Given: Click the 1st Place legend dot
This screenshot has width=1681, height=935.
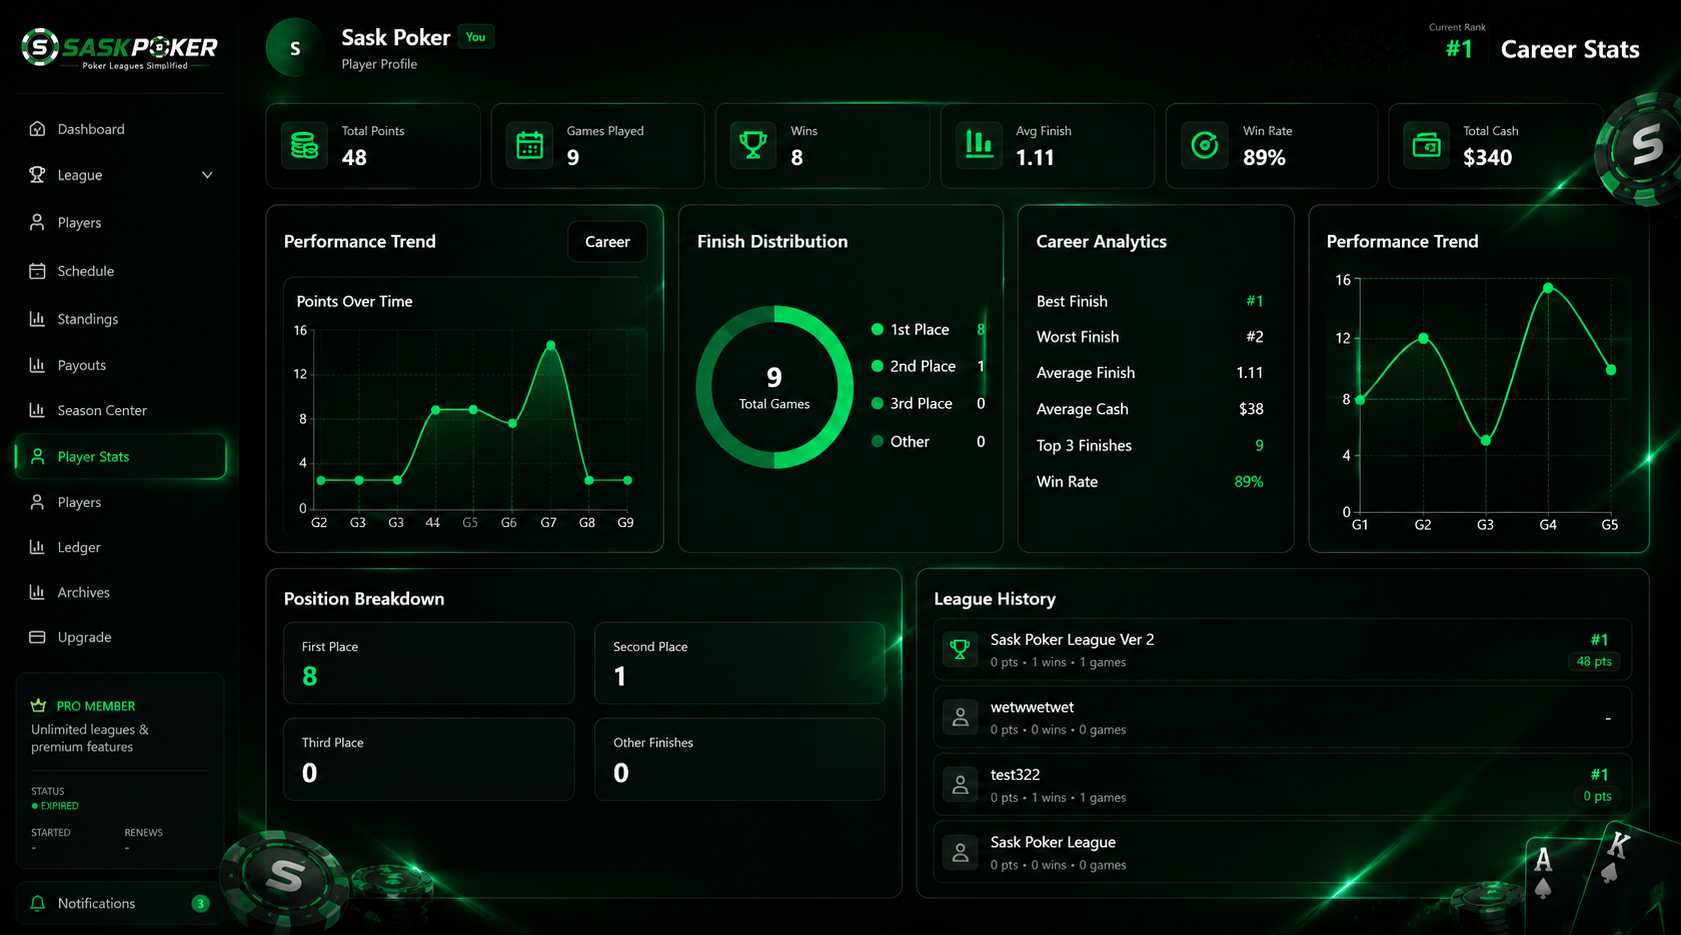Looking at the screenshot, I should tap(877, 329).
